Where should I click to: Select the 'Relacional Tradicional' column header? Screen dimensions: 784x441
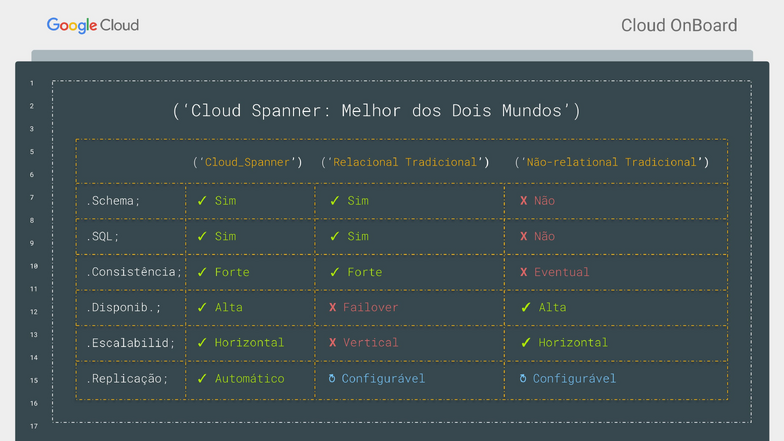coord(405,162)
